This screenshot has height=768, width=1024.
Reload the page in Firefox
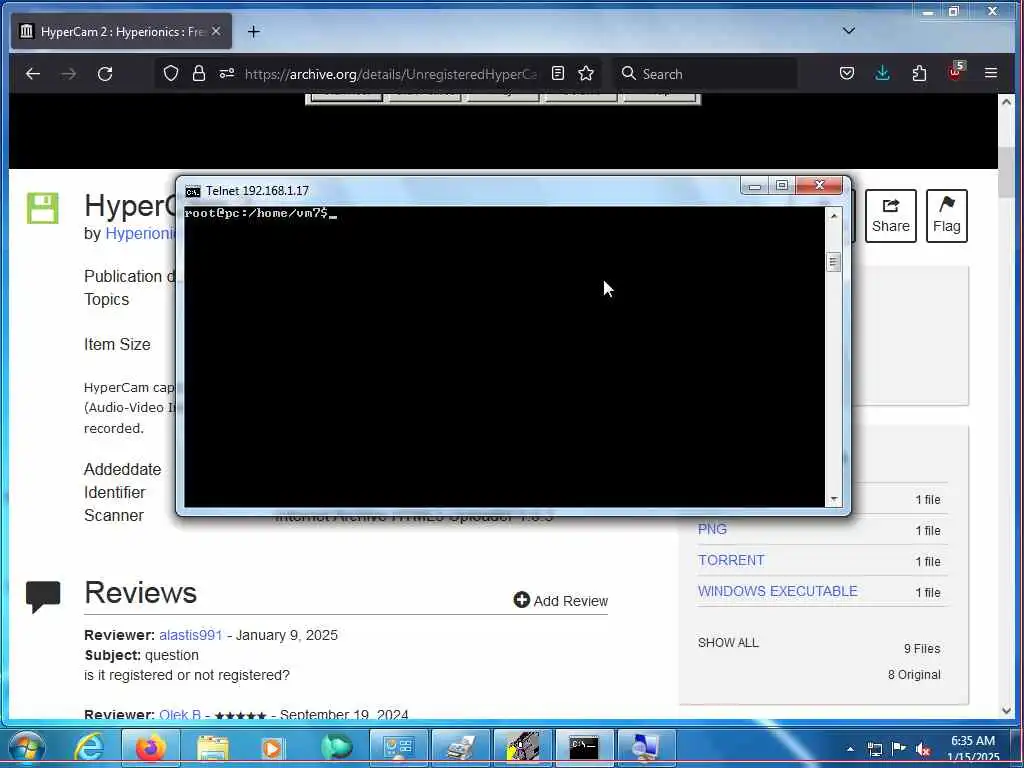[x=105, y=74]
